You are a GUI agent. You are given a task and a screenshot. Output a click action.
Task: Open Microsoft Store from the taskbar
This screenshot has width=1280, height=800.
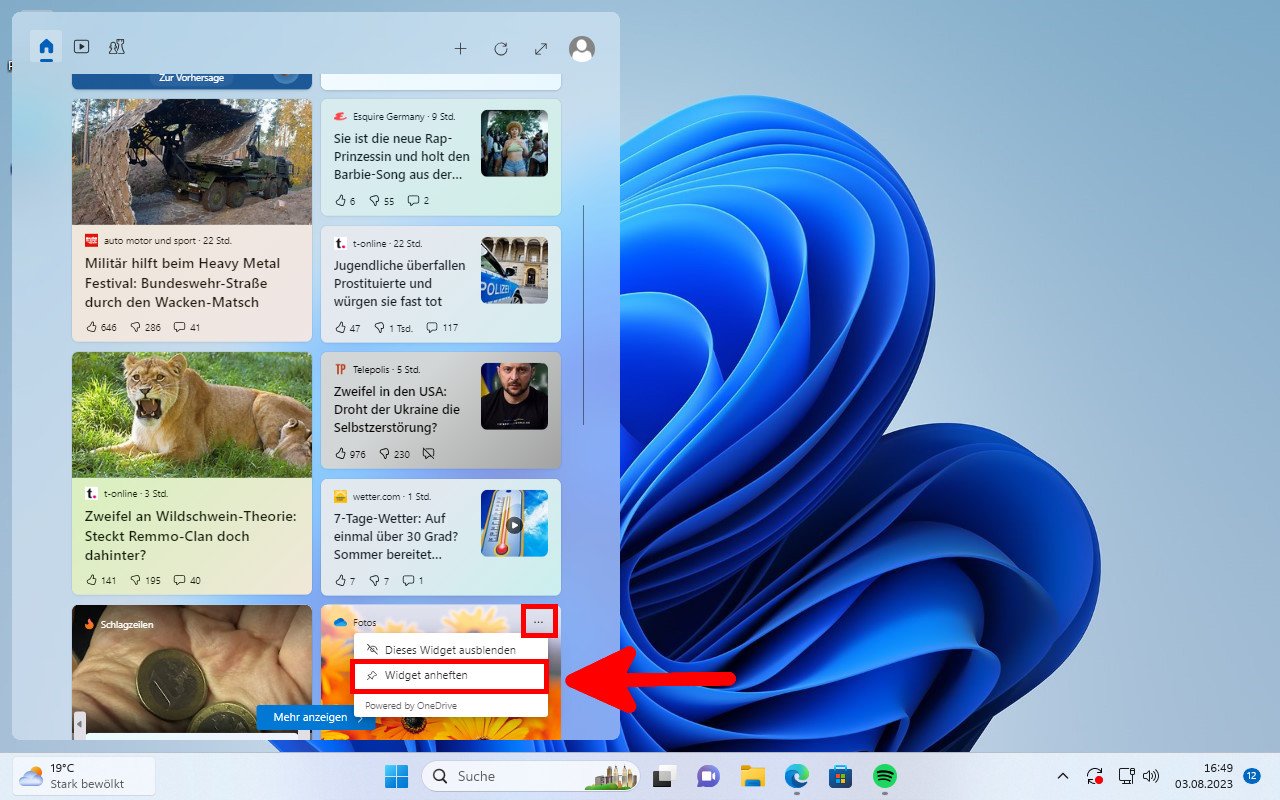tap(840, 776)
